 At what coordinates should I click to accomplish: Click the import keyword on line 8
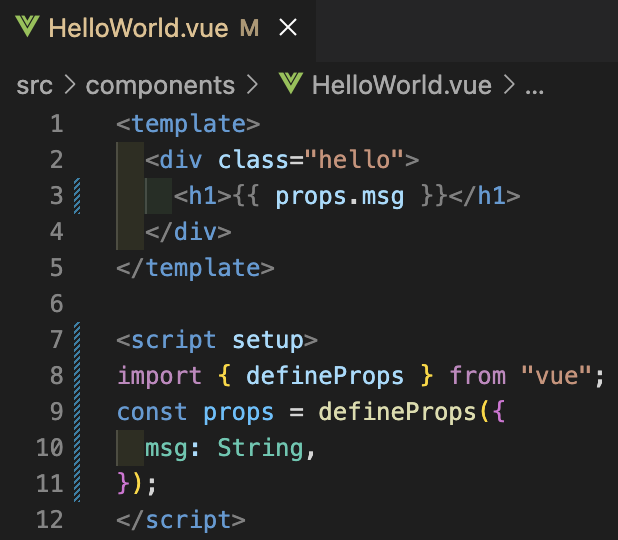click(x=160, y=376)
